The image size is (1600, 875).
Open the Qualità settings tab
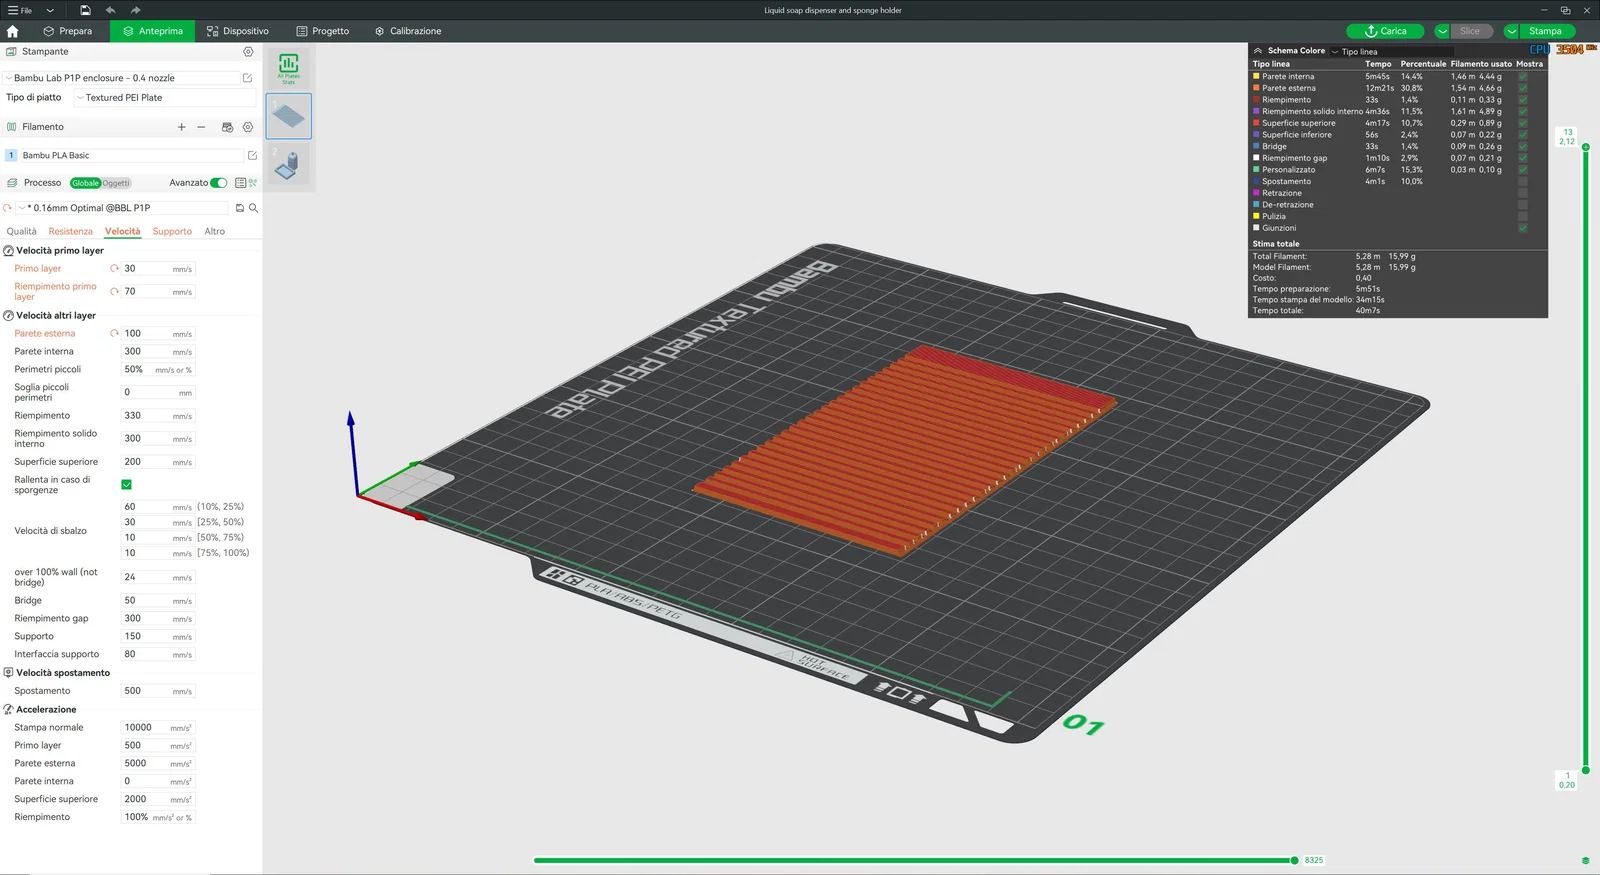(21, 231)
